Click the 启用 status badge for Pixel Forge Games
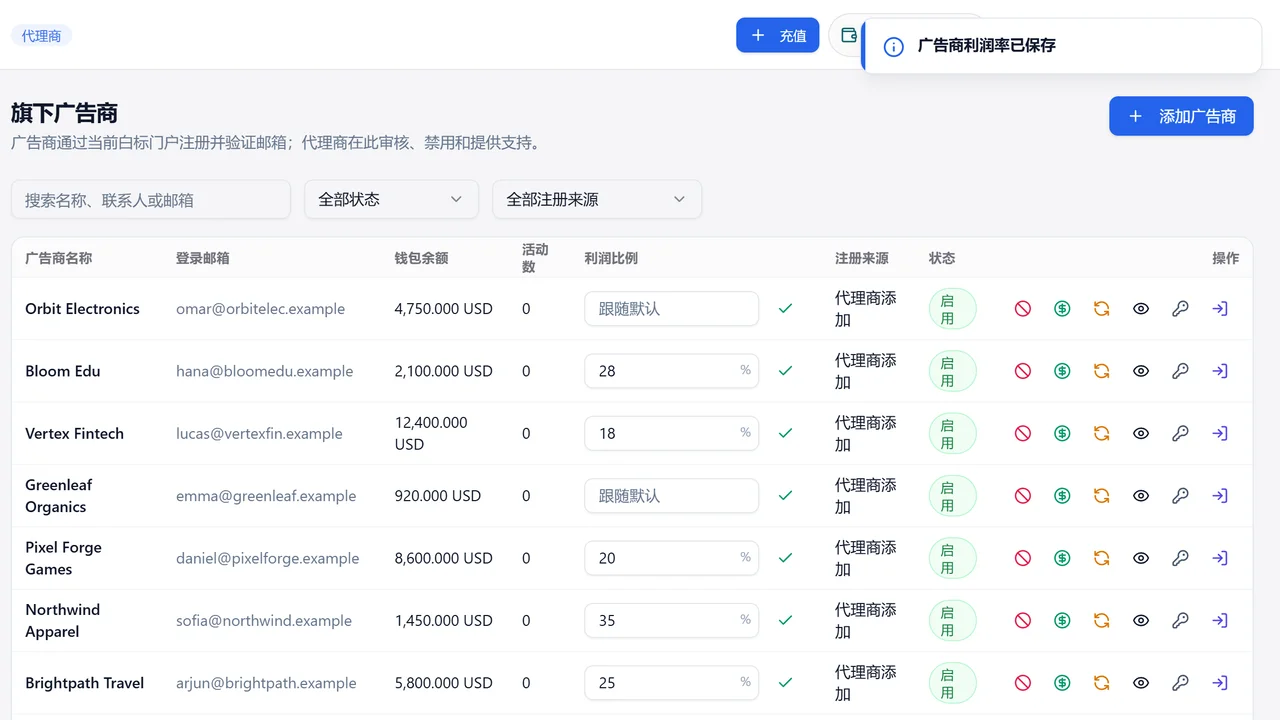1280x720 pixels. point(952,558)
